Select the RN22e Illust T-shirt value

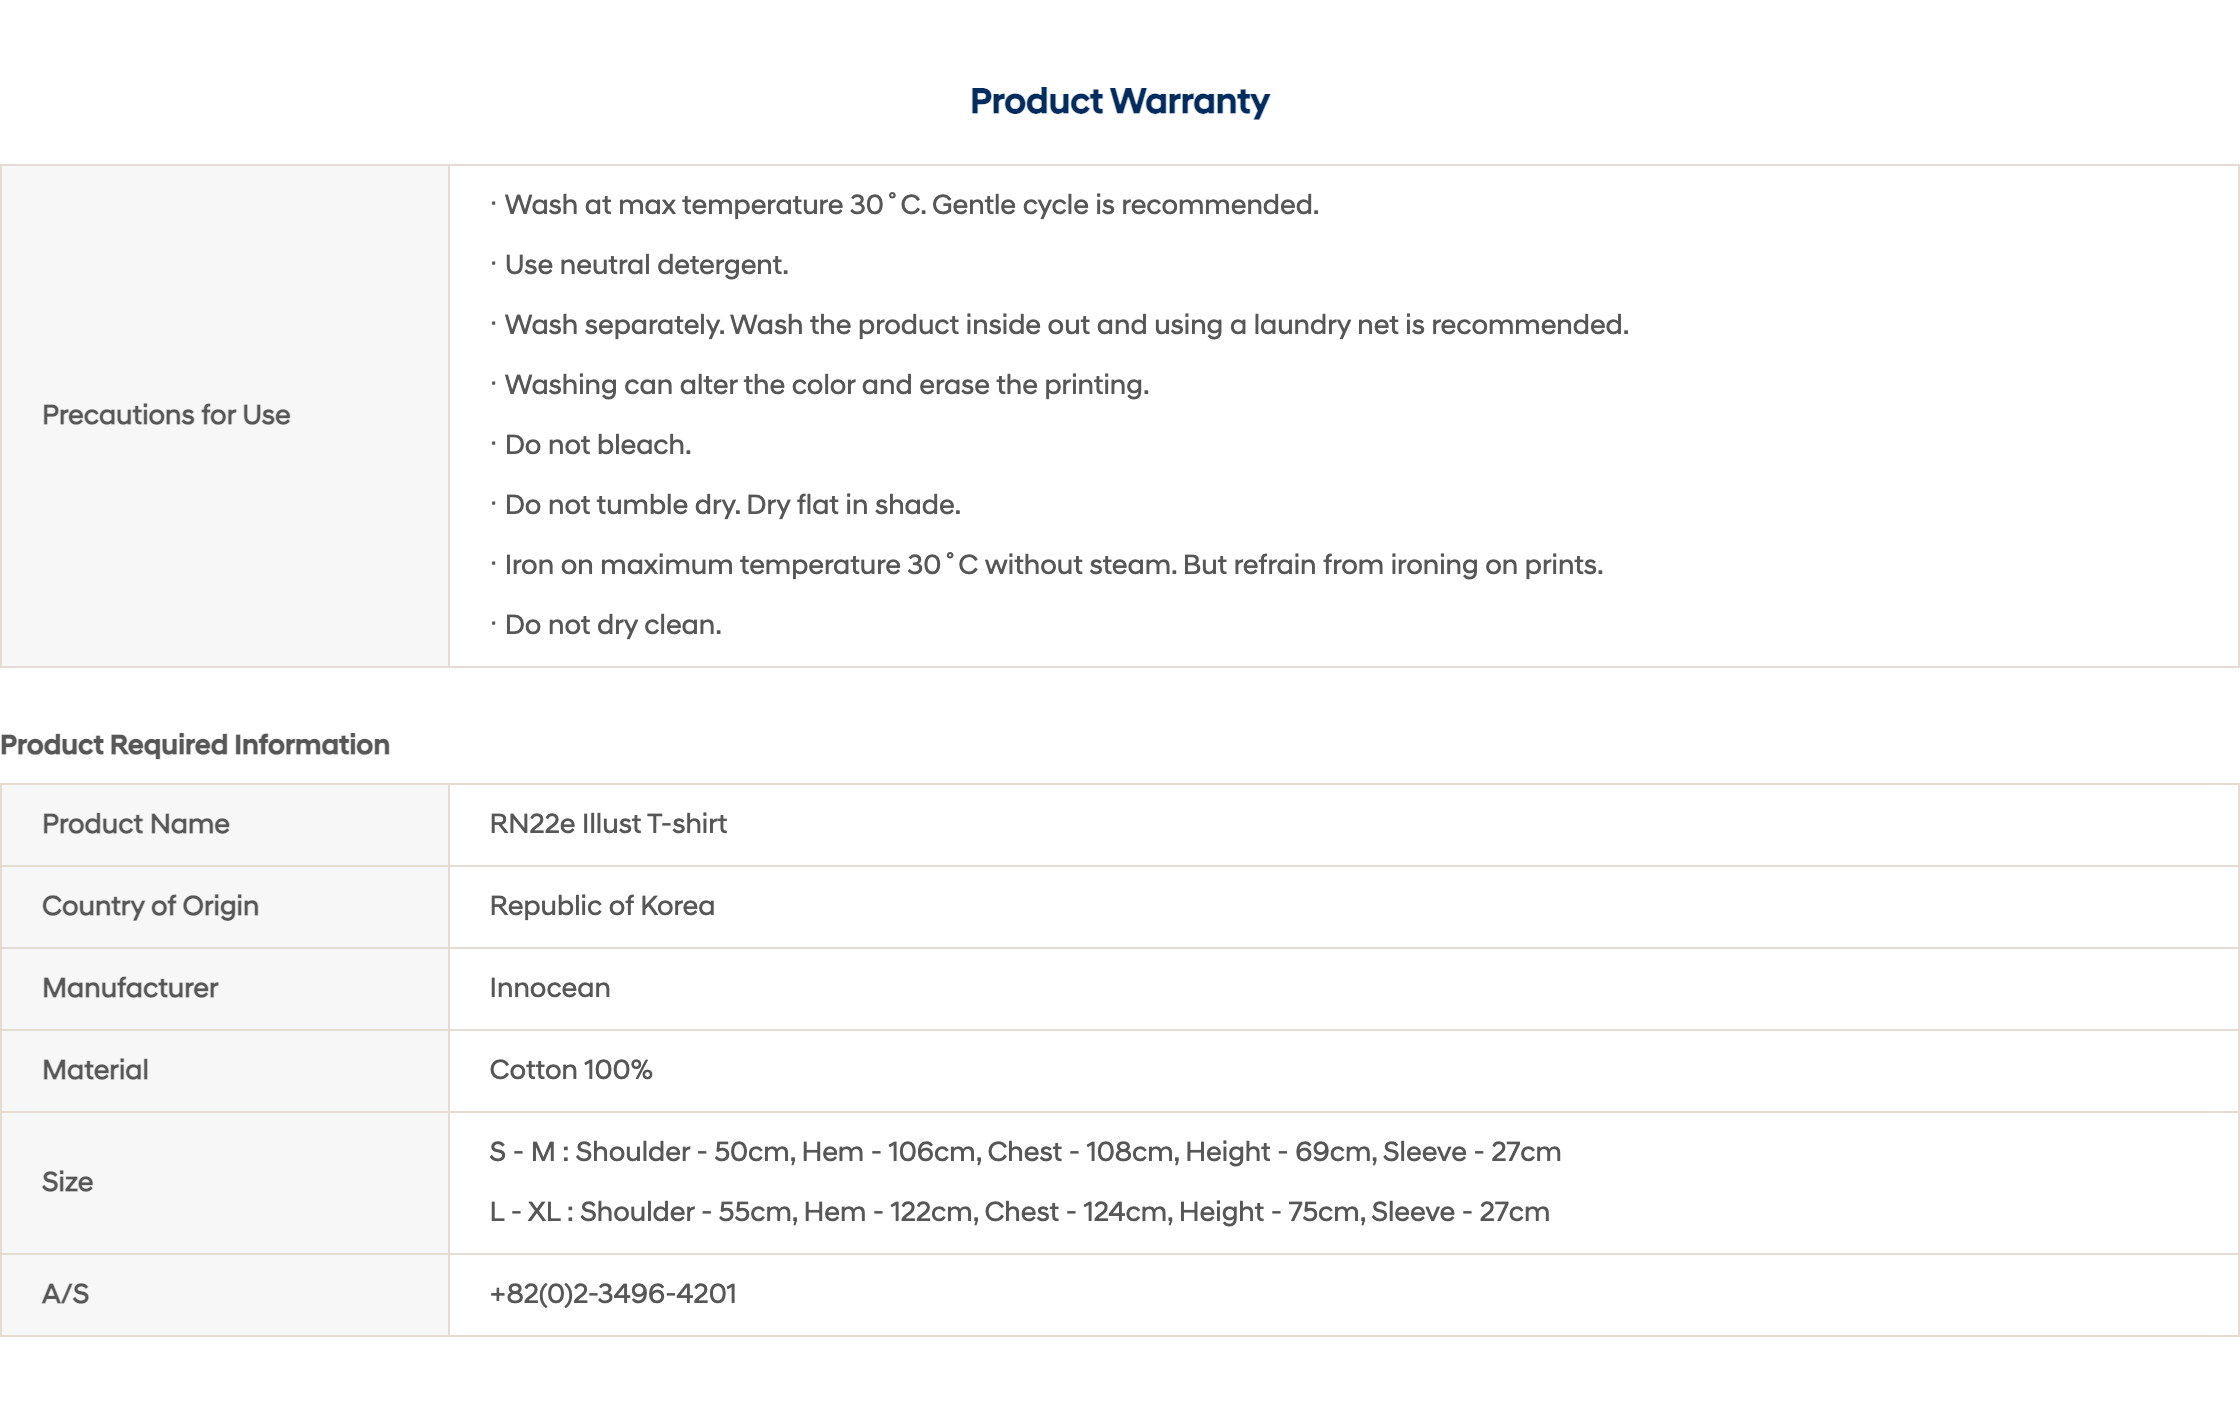608,824
